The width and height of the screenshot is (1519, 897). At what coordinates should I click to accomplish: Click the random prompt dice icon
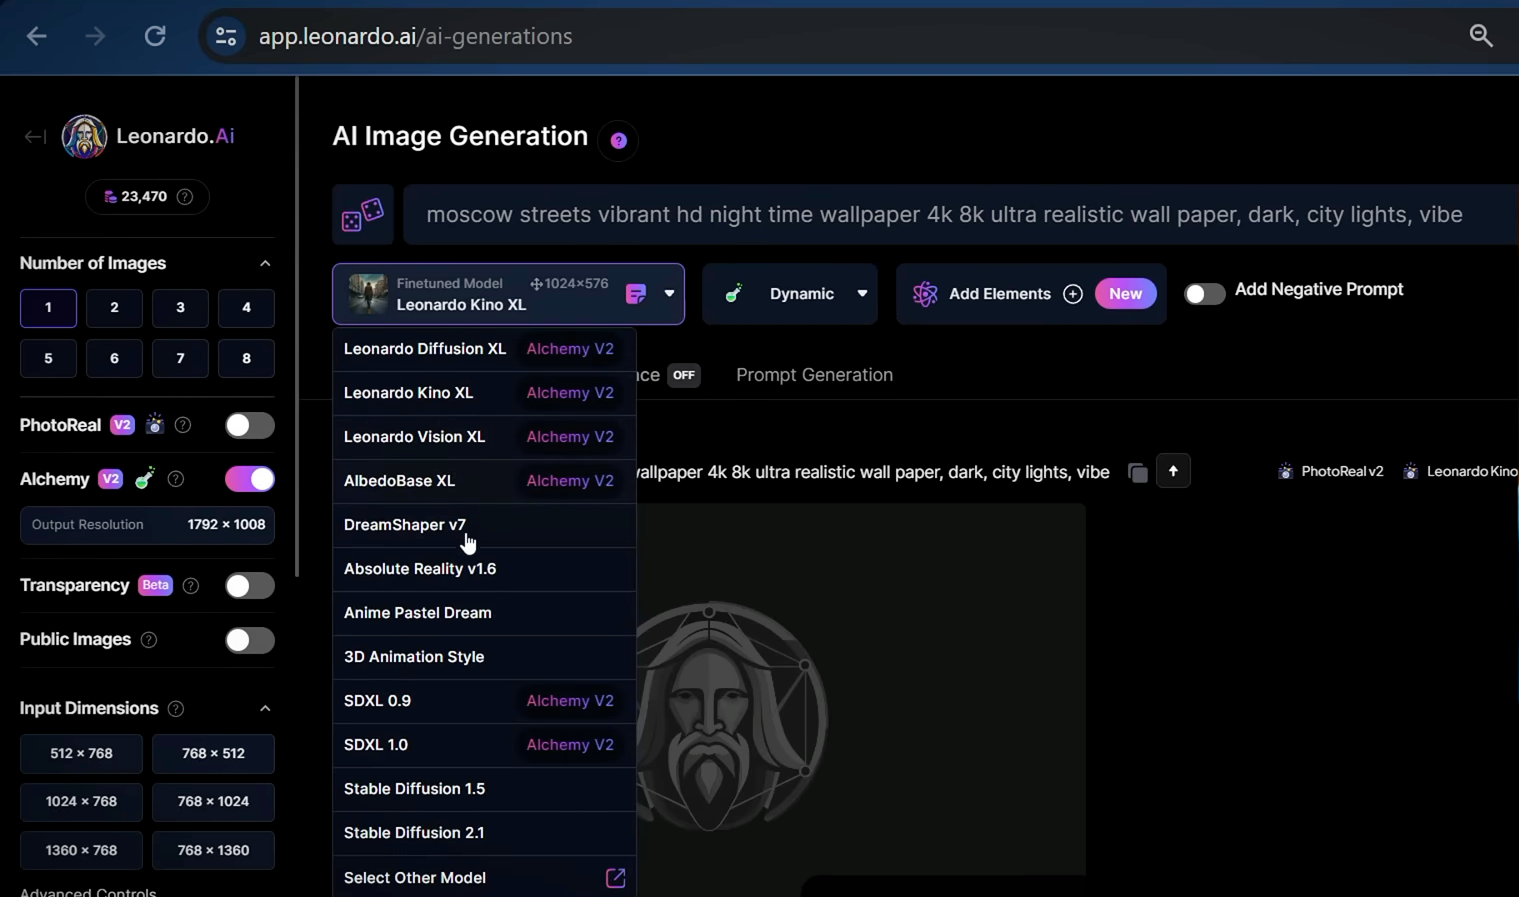[x=362, y=214]
